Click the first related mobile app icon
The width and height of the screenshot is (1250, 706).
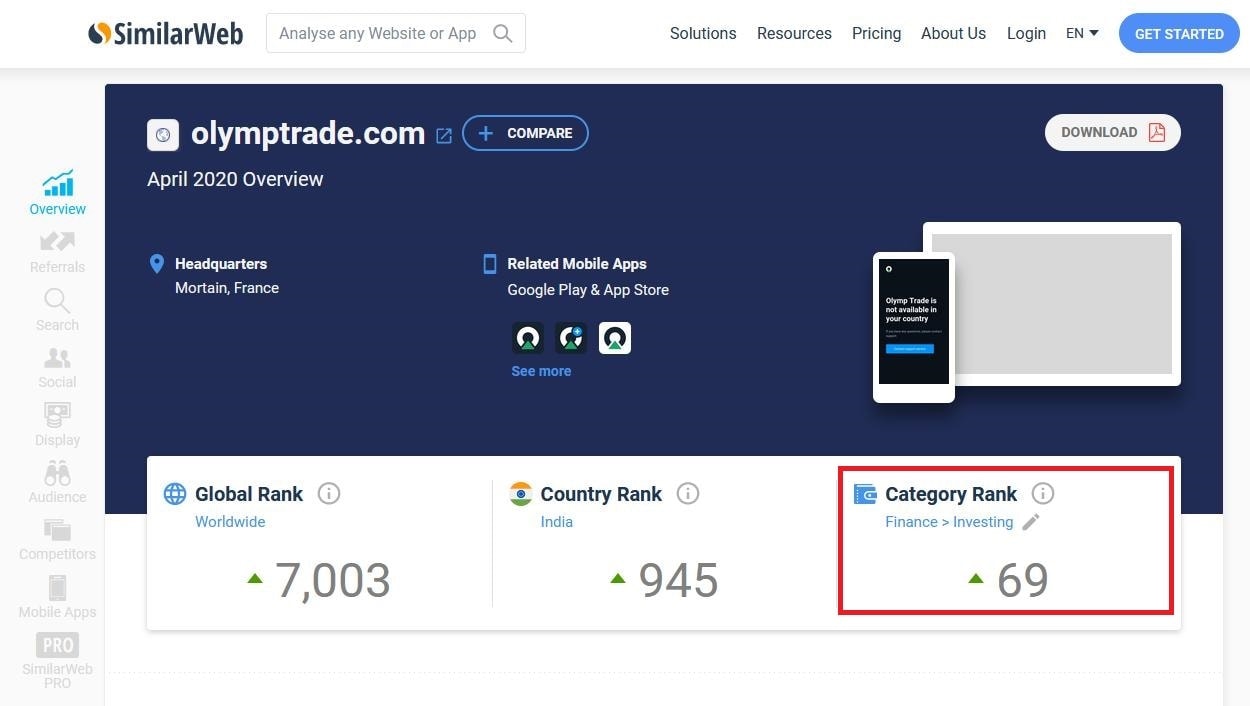click(528, 338)
